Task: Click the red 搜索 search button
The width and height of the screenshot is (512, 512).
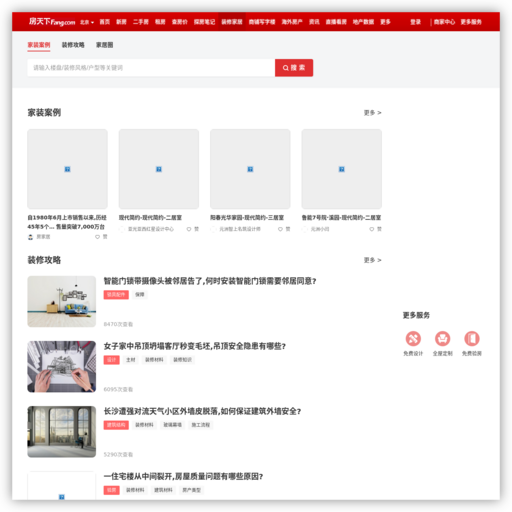Action: 294,68
